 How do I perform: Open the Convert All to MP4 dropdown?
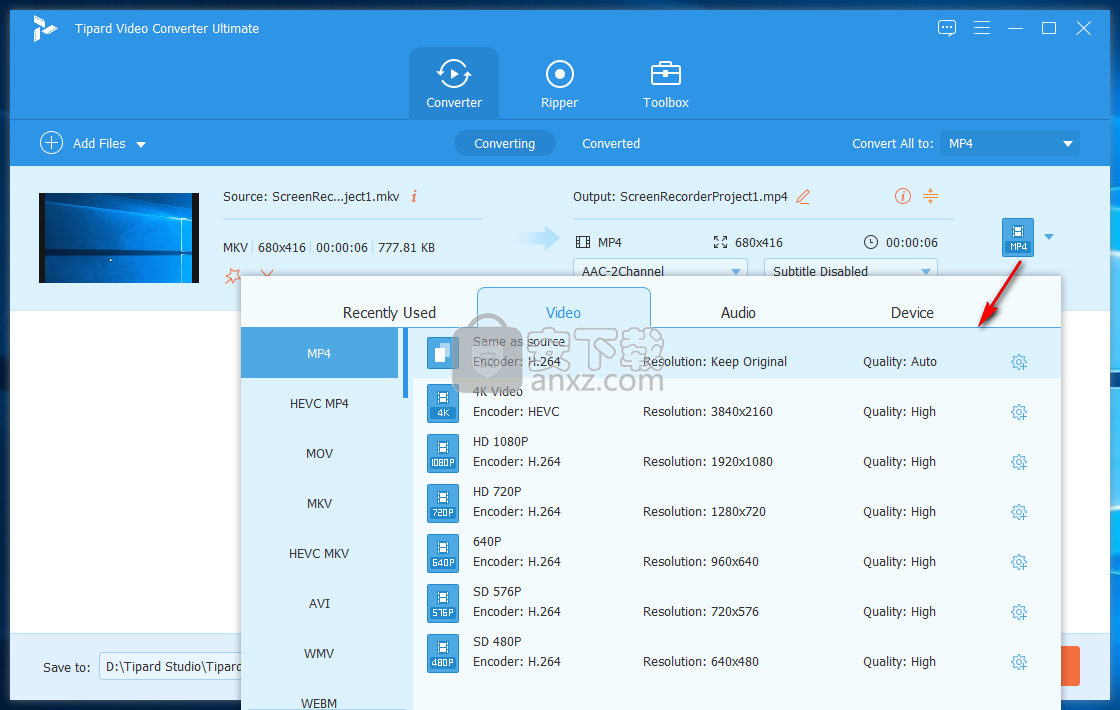tap(1009, 144)
